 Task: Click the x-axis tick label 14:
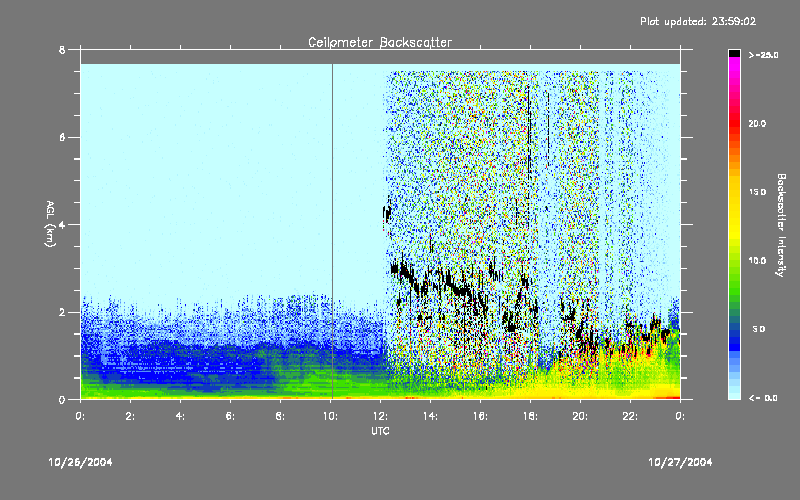point(430,416)
